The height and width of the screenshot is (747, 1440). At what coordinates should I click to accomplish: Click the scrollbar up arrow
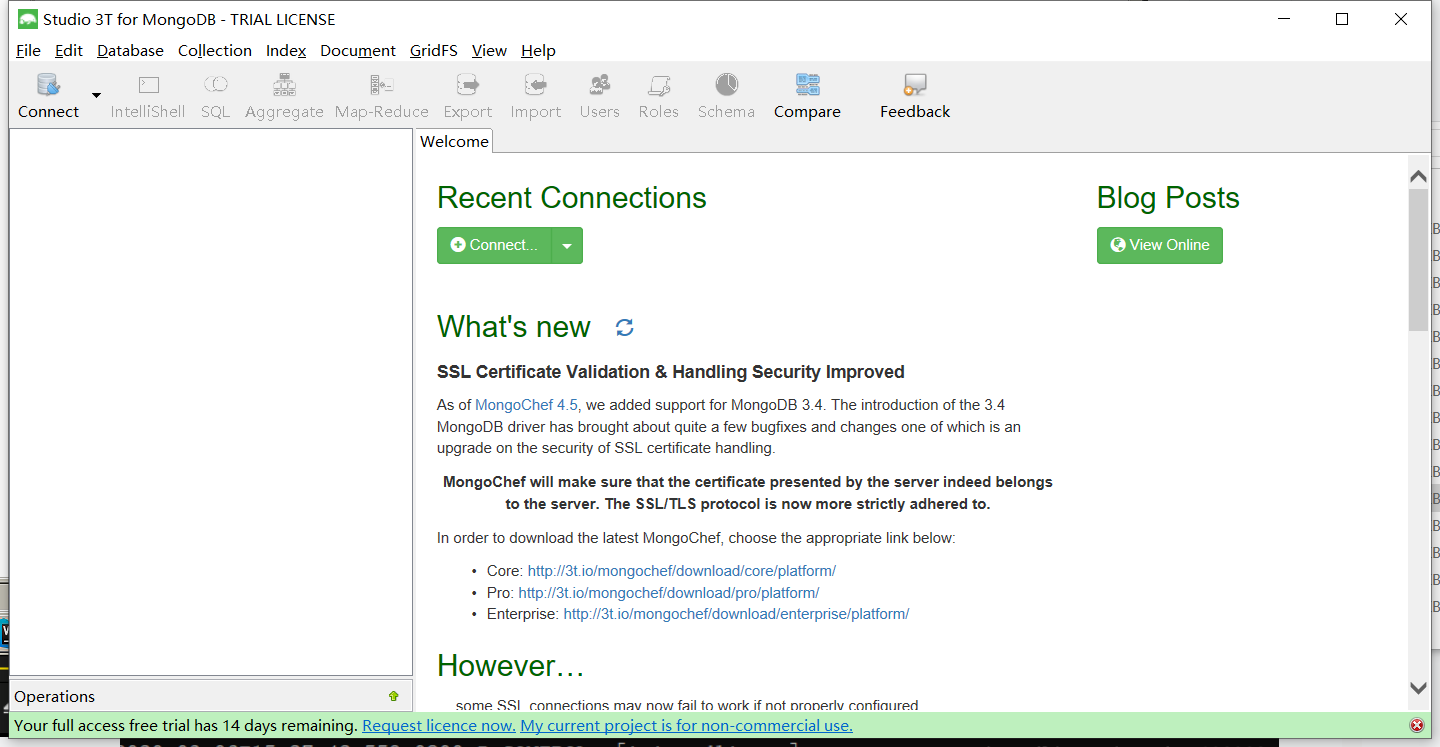(x=1418, y=176)
